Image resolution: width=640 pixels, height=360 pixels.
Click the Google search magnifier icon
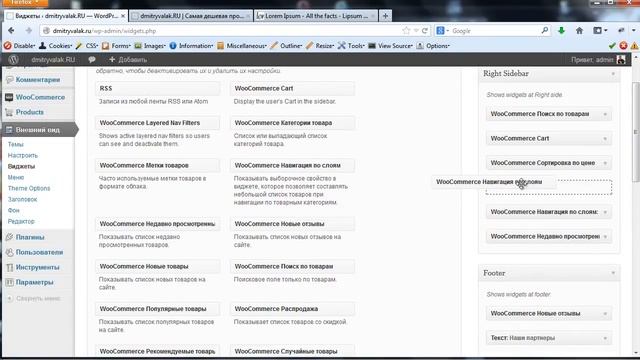coord(544,31)
